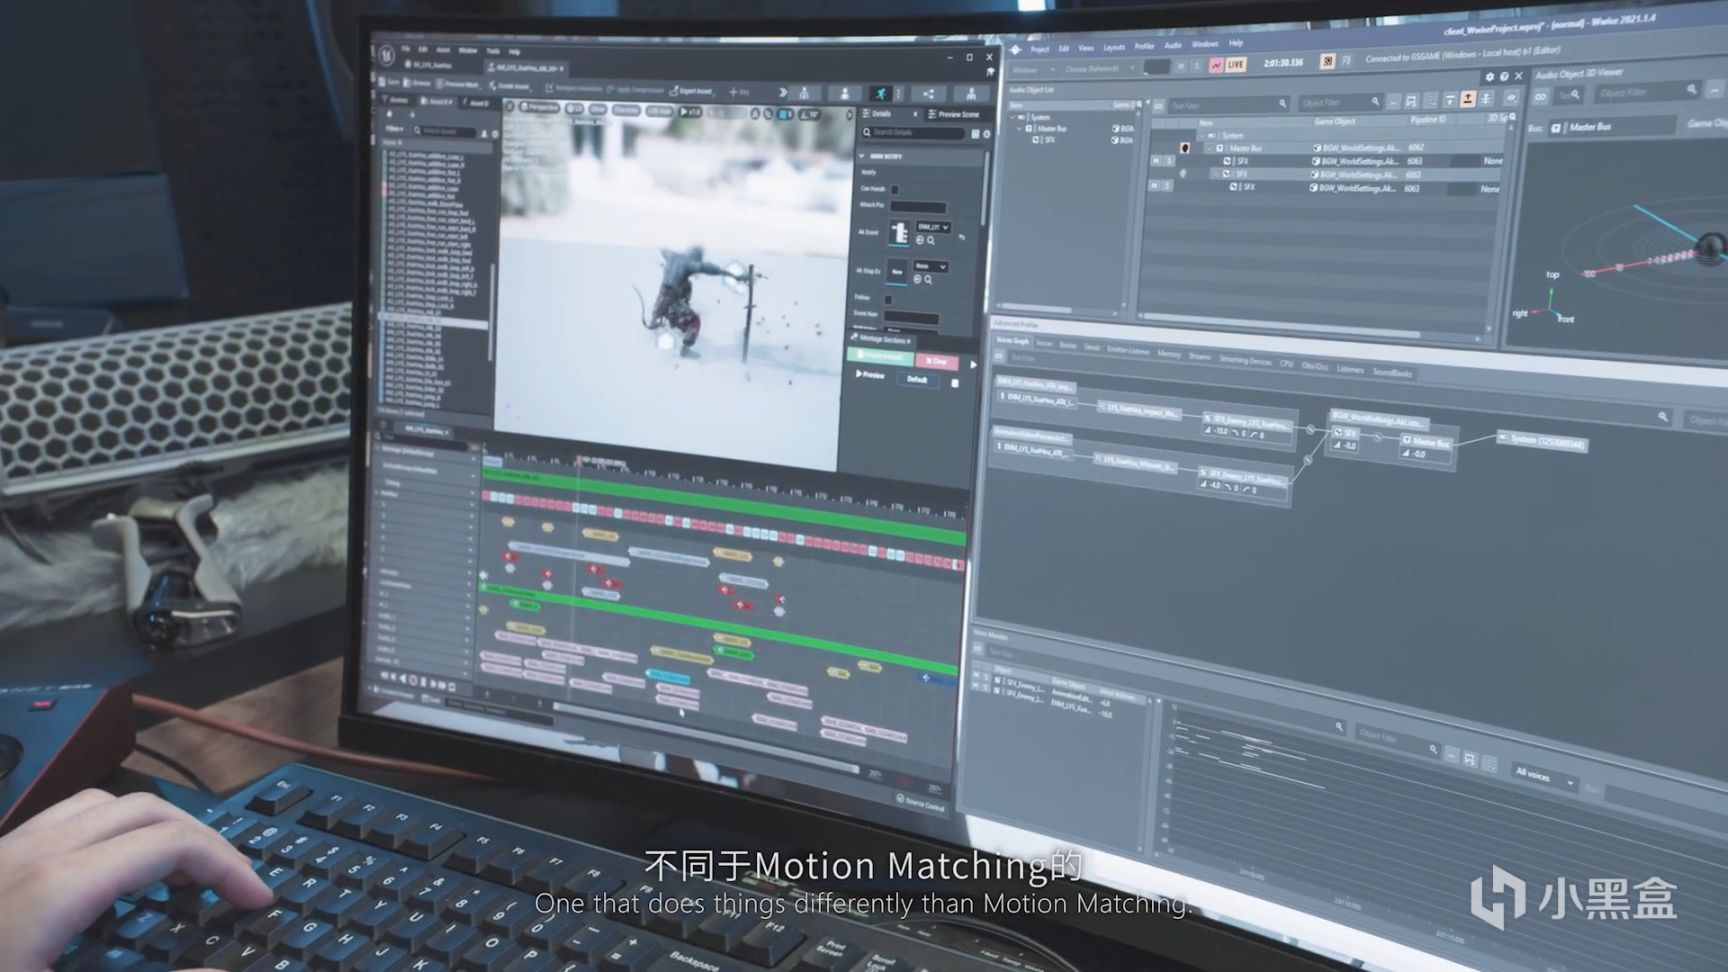The height and width of the screenshot is (972, 1728).
Task: Toggle the first checkbox under Notify
Action: (x=895, y=189)
